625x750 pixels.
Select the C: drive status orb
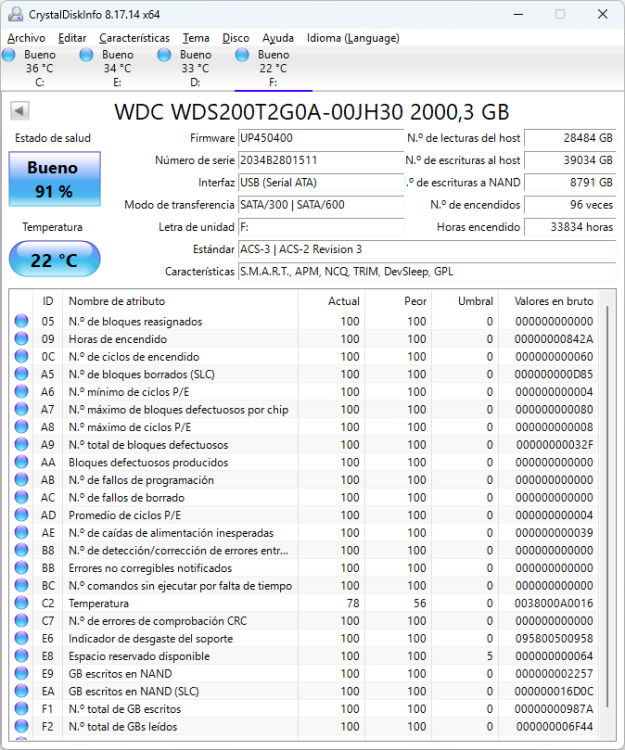tap(9, 55)
